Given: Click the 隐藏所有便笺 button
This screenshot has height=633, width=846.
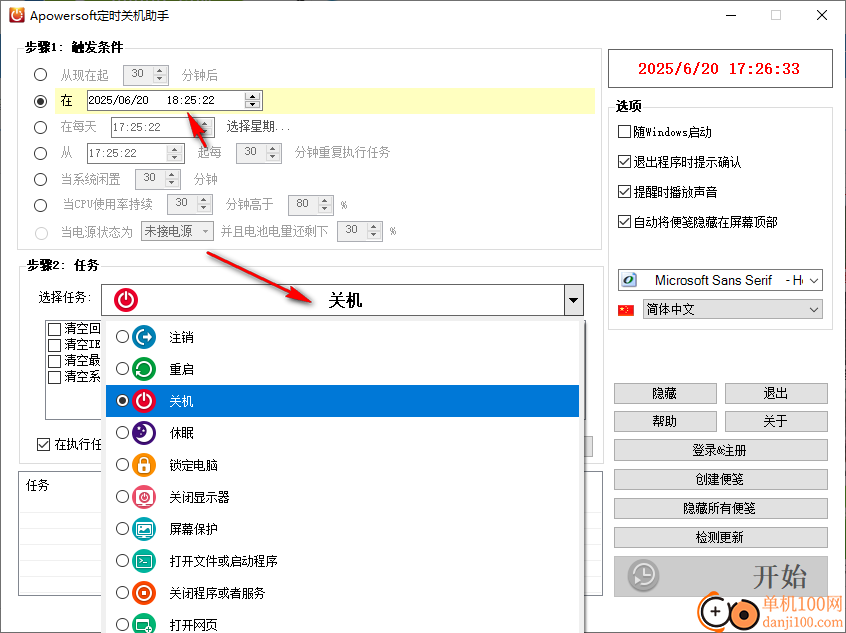Looking at the screenshot, I should pos(720,508).
